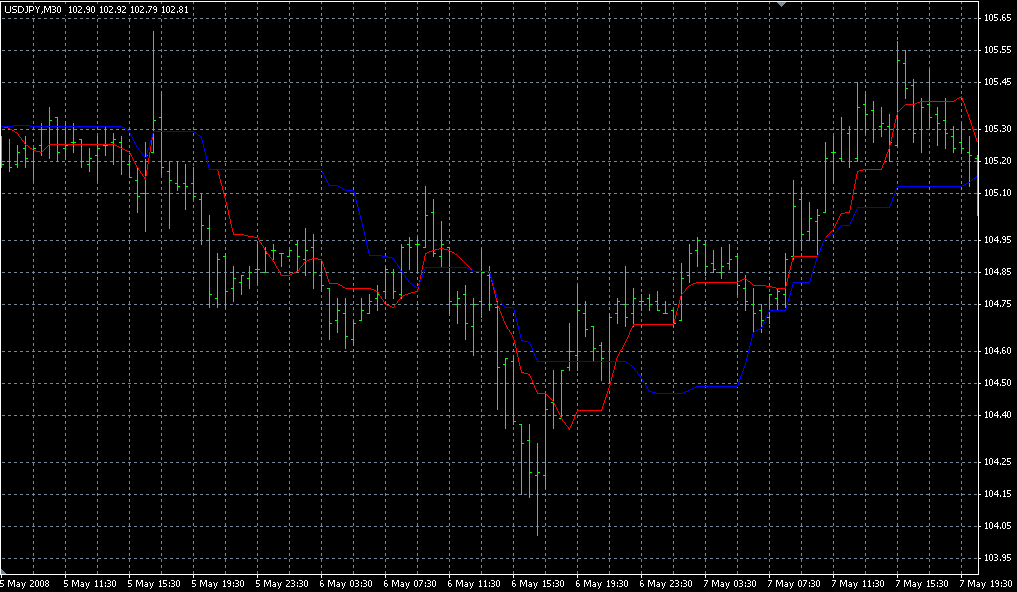
Task: Click the 7 May 19:30 time label
Action: (x=987, y=583)
